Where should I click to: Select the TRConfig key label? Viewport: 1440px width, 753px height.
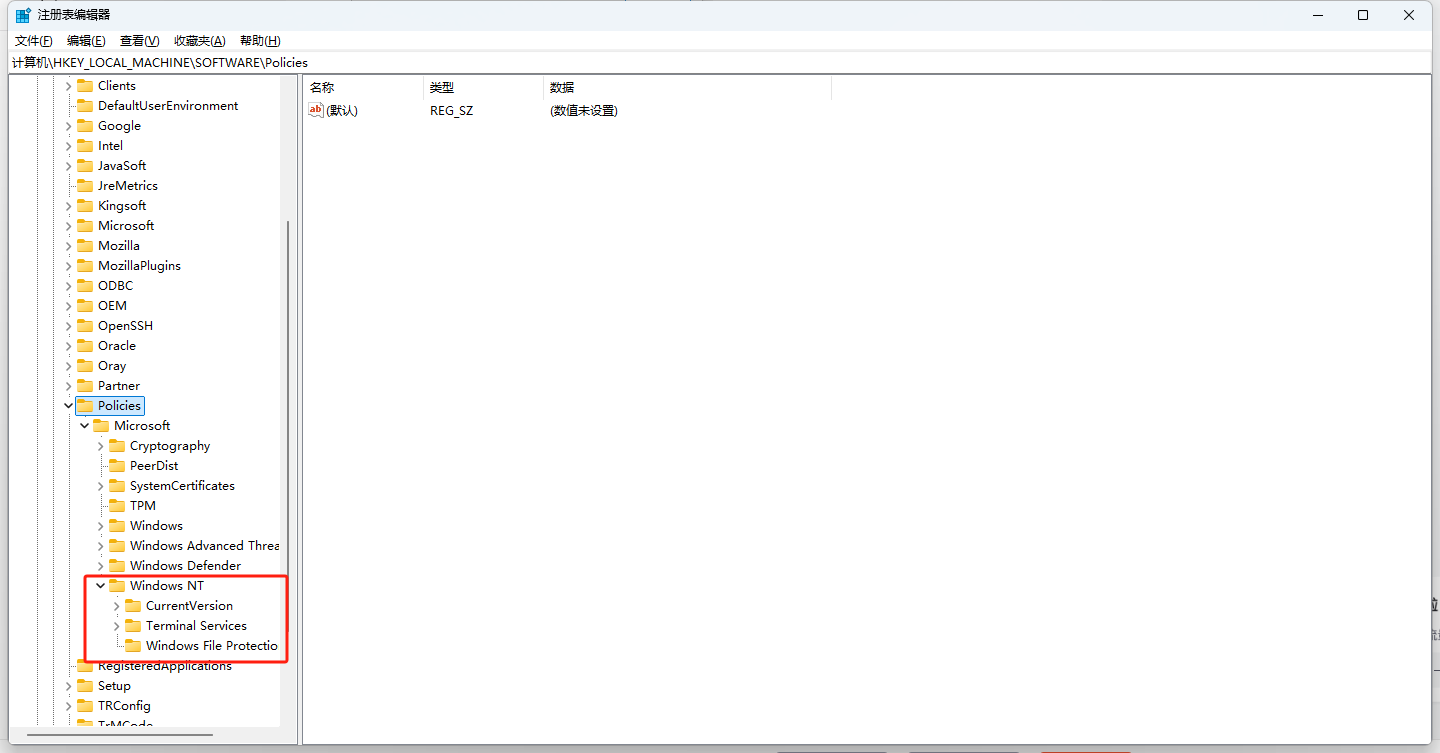point(124,706)
